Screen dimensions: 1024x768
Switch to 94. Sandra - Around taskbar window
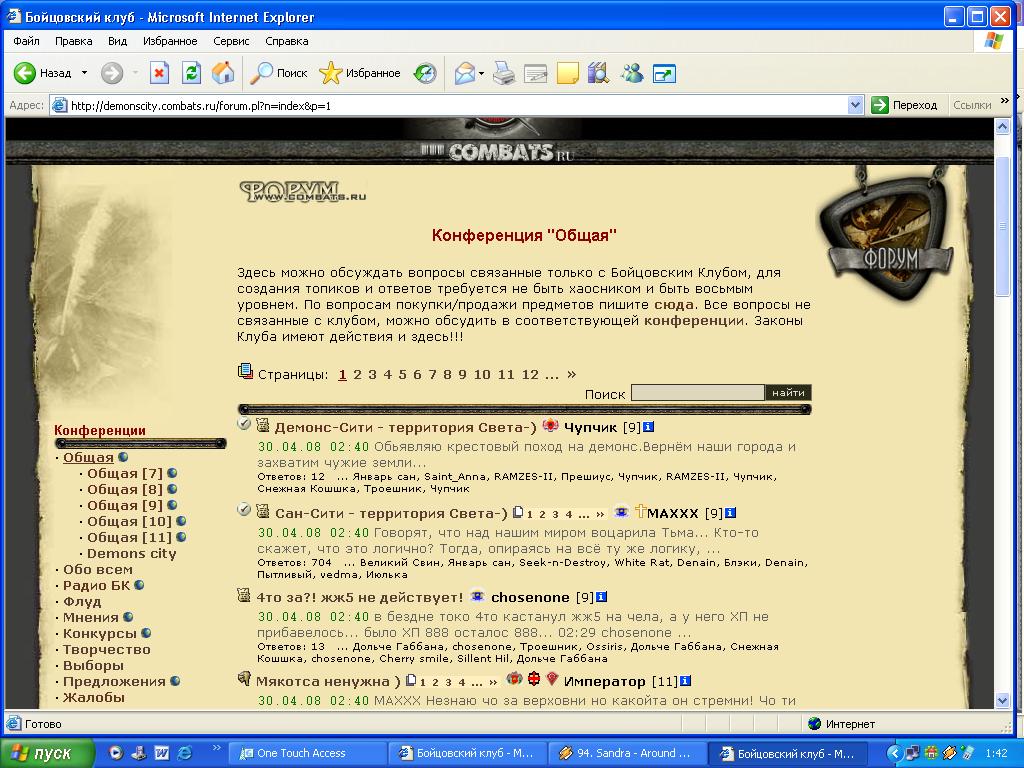tap(626, 753)
